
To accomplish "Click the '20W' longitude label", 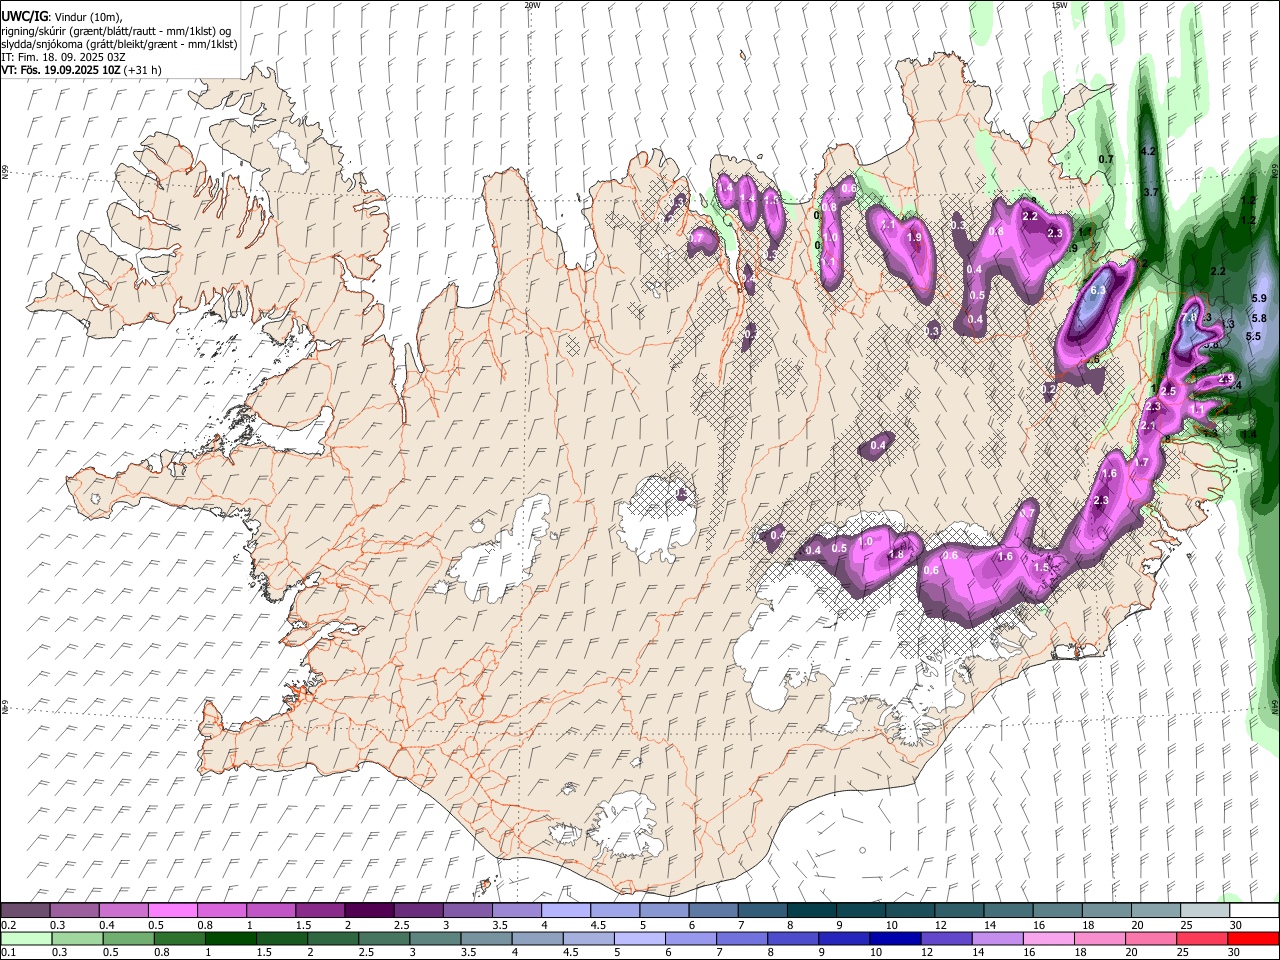I will pyautogui.click(x=532, y=5).
